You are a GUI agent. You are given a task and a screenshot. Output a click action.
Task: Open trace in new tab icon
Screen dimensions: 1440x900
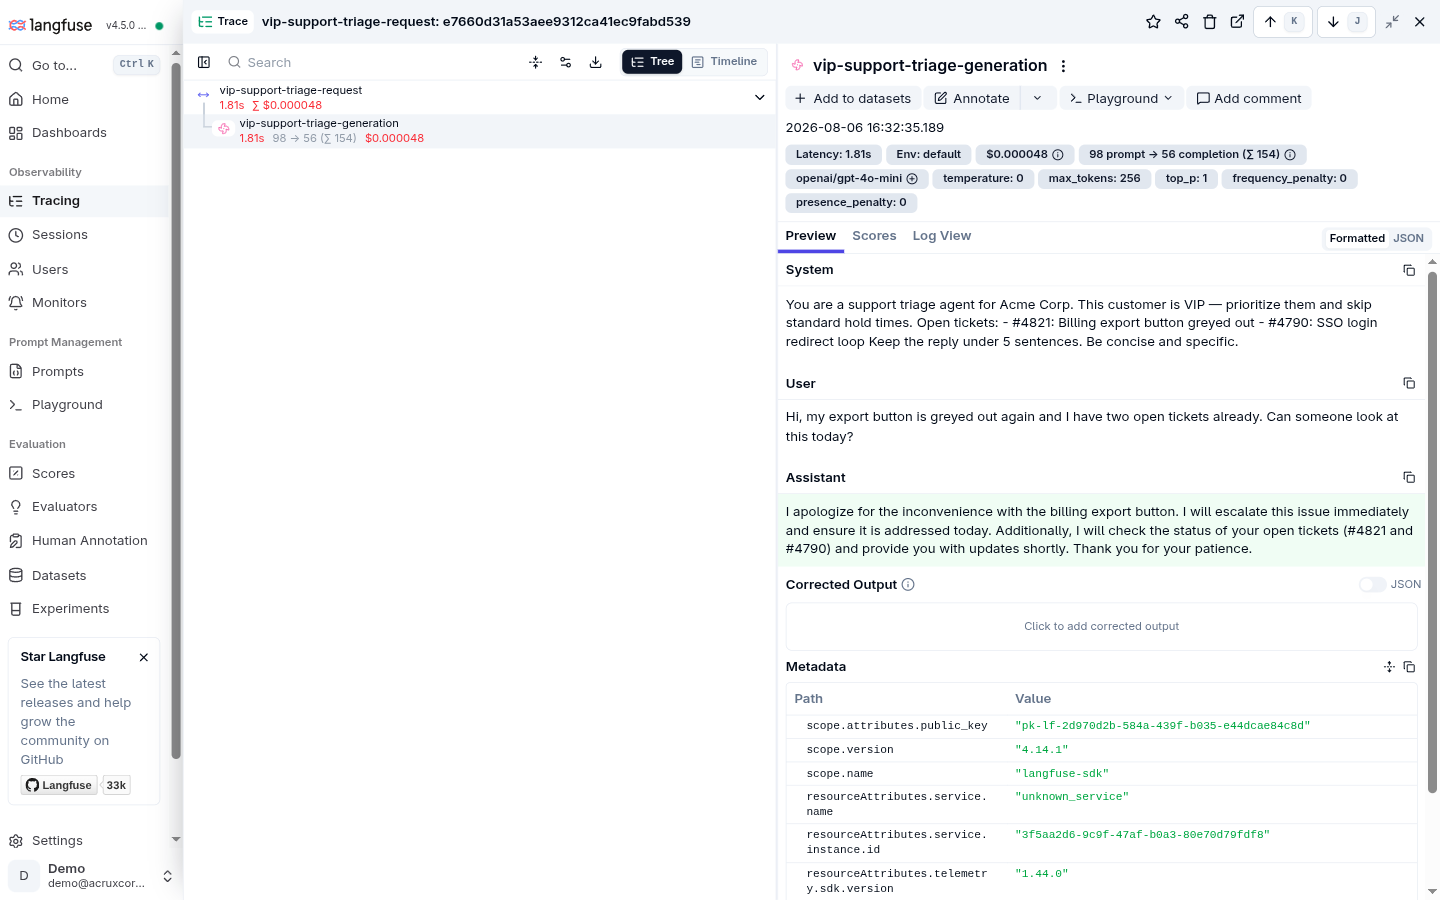1237,22
